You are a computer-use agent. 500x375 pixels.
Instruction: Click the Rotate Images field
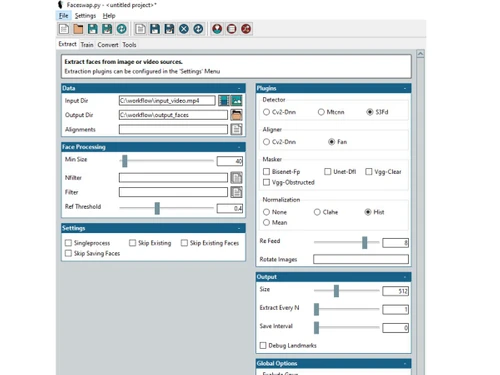[x=361, y=259]
